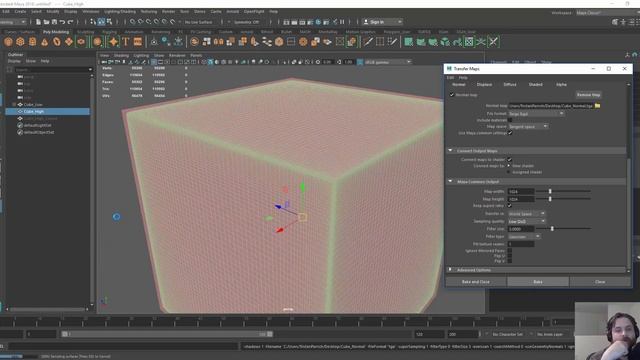Select by object type mode icon
The width and height of the screenshot is (640, 360).
pos(101,22)
